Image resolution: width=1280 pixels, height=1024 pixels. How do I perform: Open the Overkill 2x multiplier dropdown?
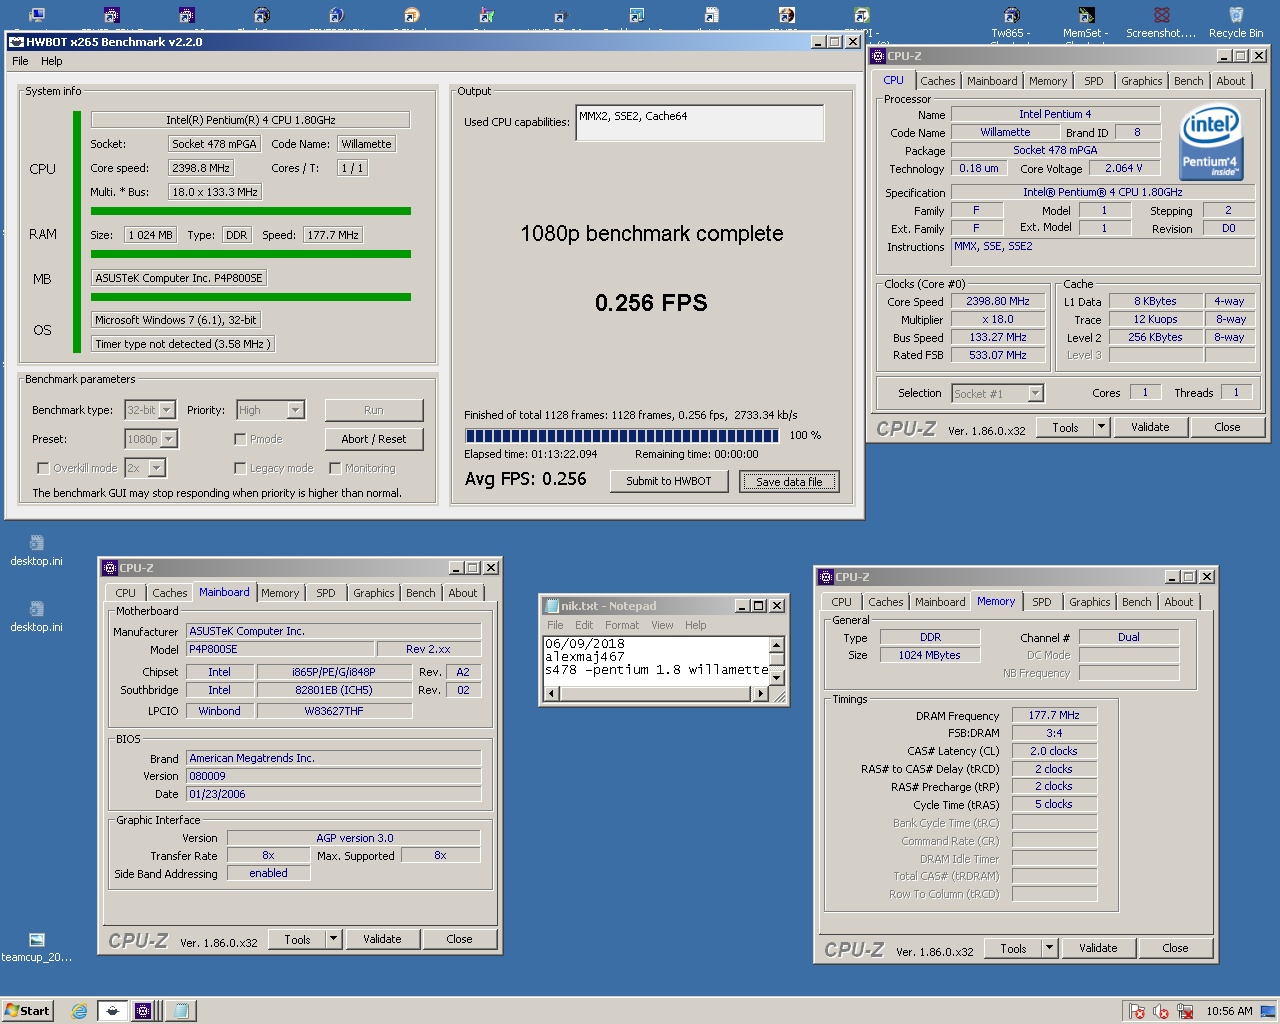click(145, 468)
